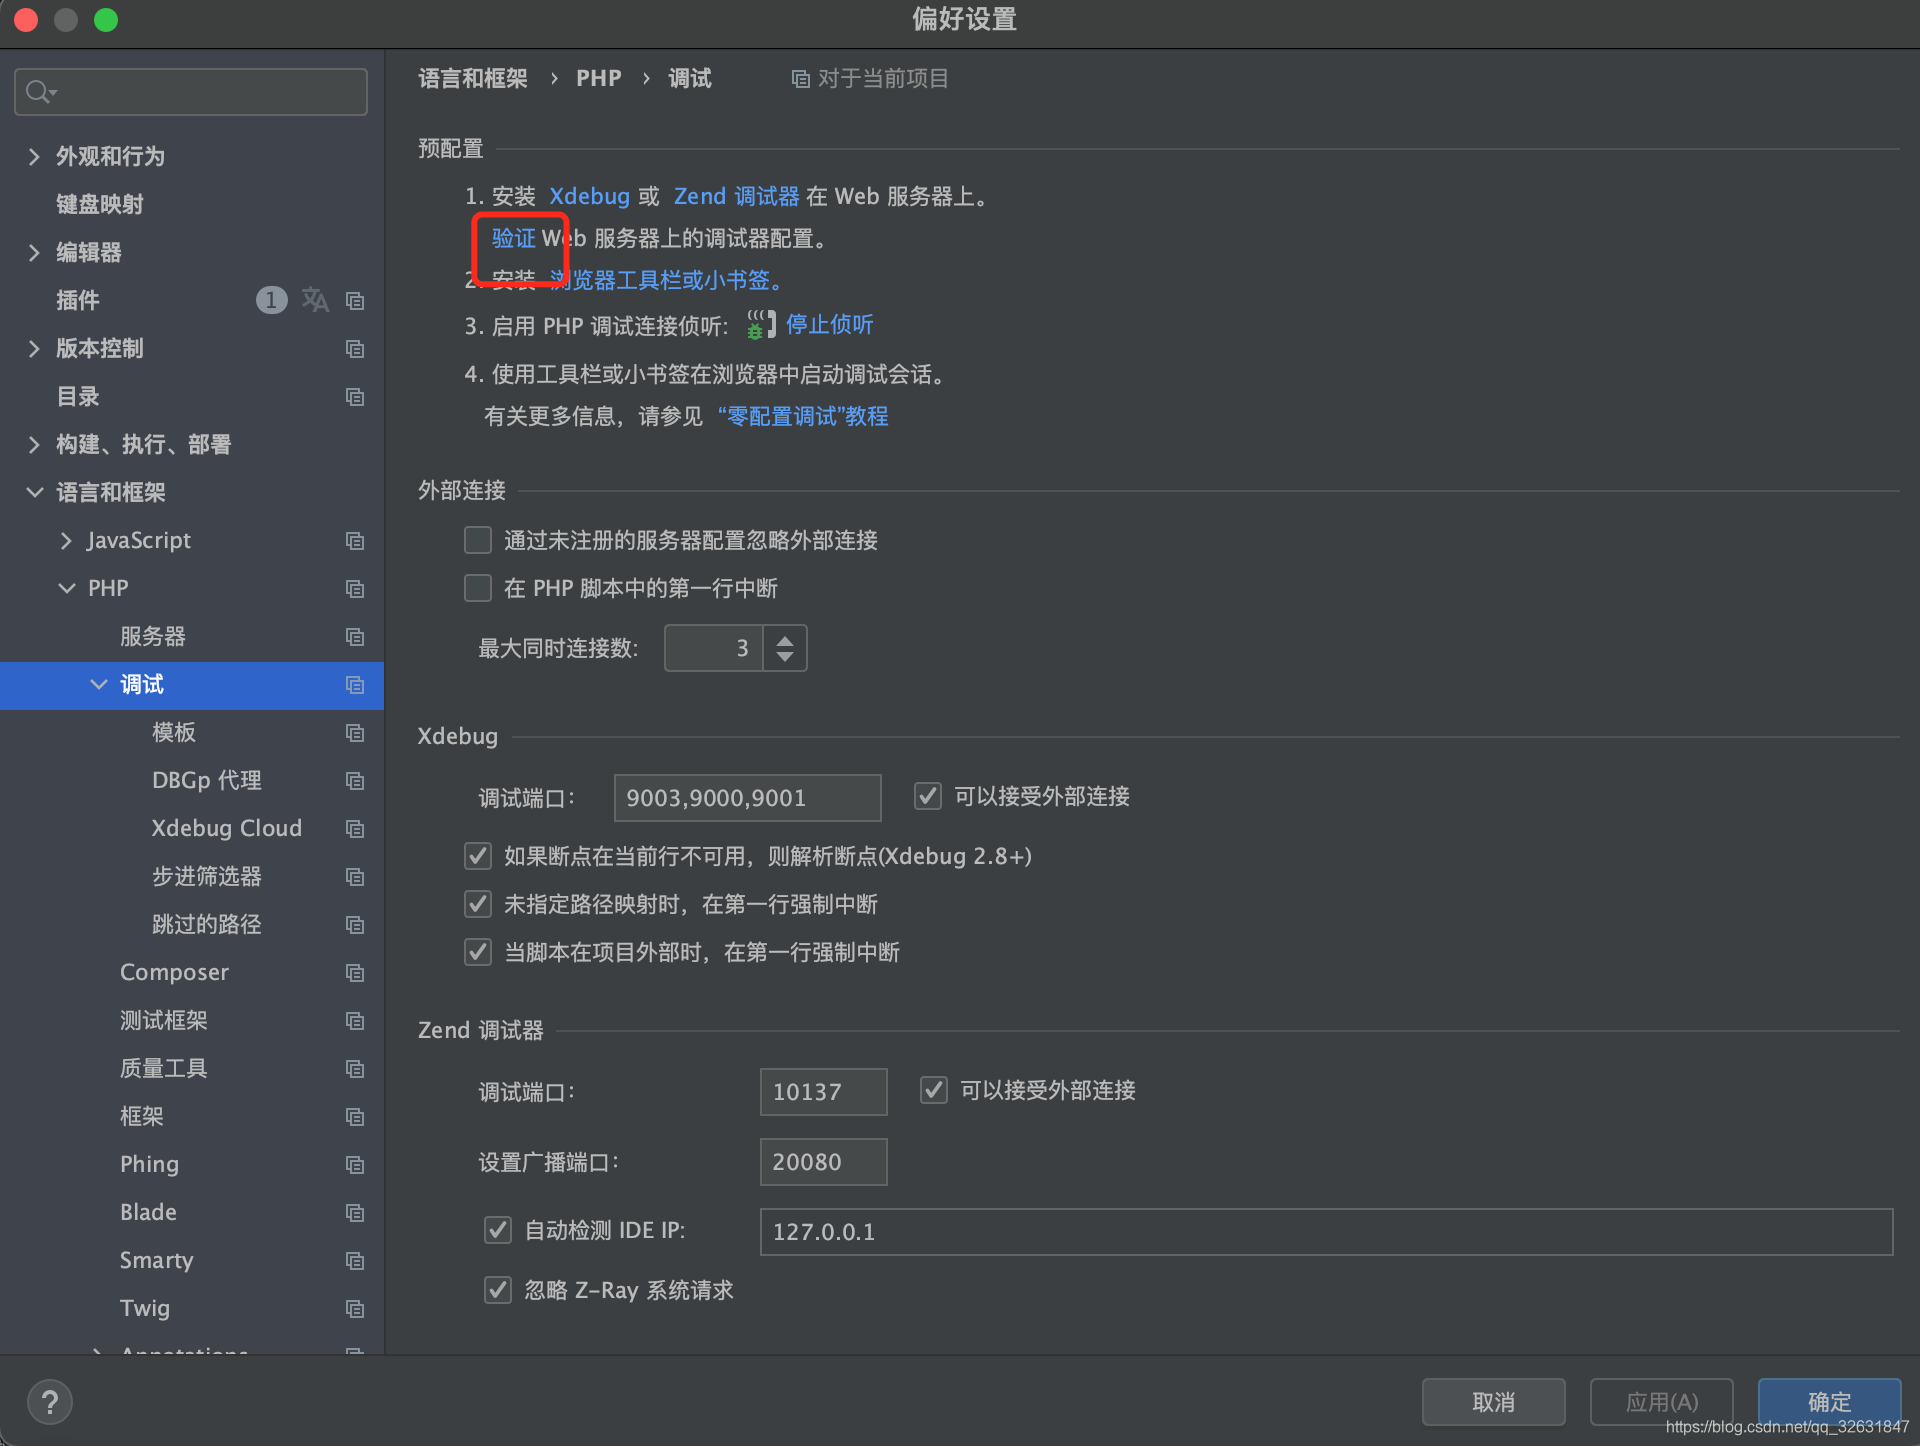This screenshot has width=1920, height=1446.
Task: Increase 最大同时连接数 with the up stepper
Action: pyautogui.click(x=786, y=637)
